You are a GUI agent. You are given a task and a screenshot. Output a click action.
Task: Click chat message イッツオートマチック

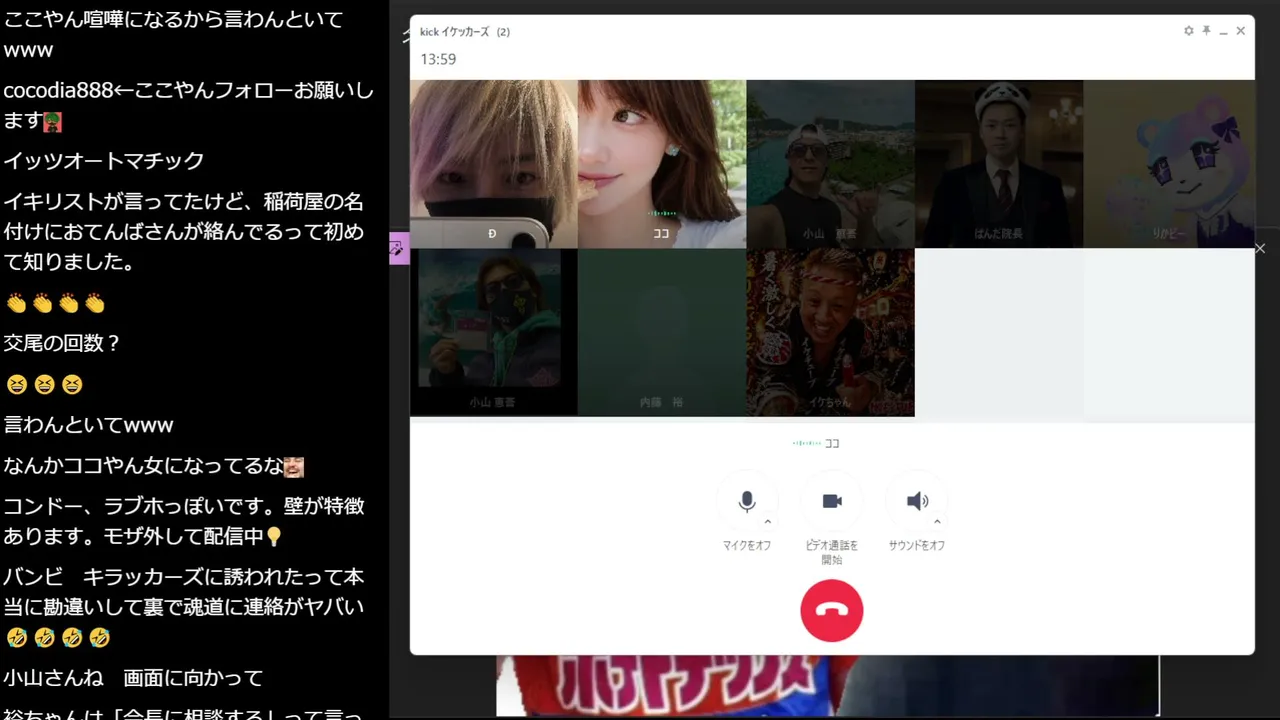click(104, 161)
